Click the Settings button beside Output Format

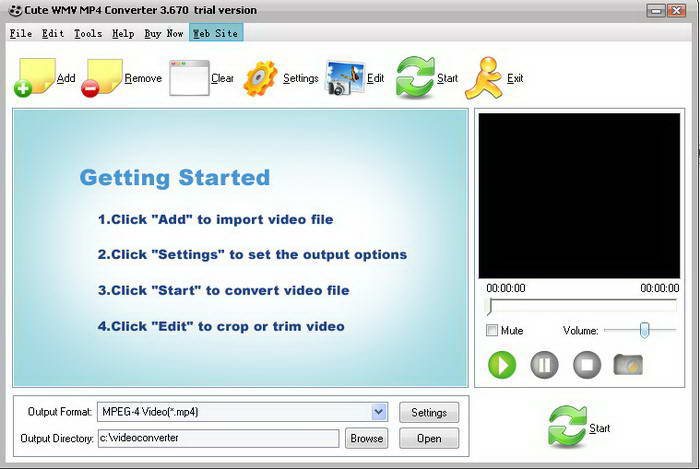tap(429, 412)
